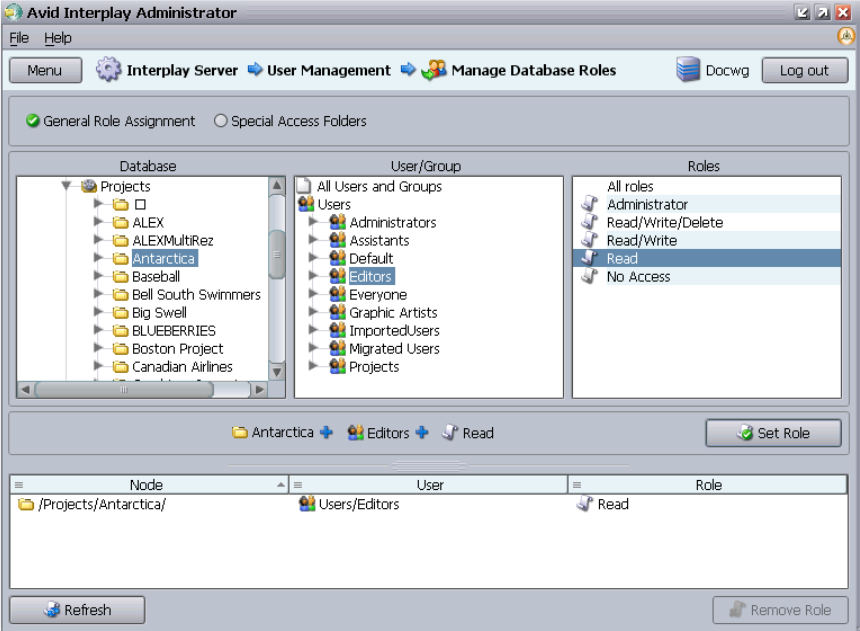This screenshot has height=631, width=860.
Task: Select General Role Assignment option
Action: (x=33, y=121)
